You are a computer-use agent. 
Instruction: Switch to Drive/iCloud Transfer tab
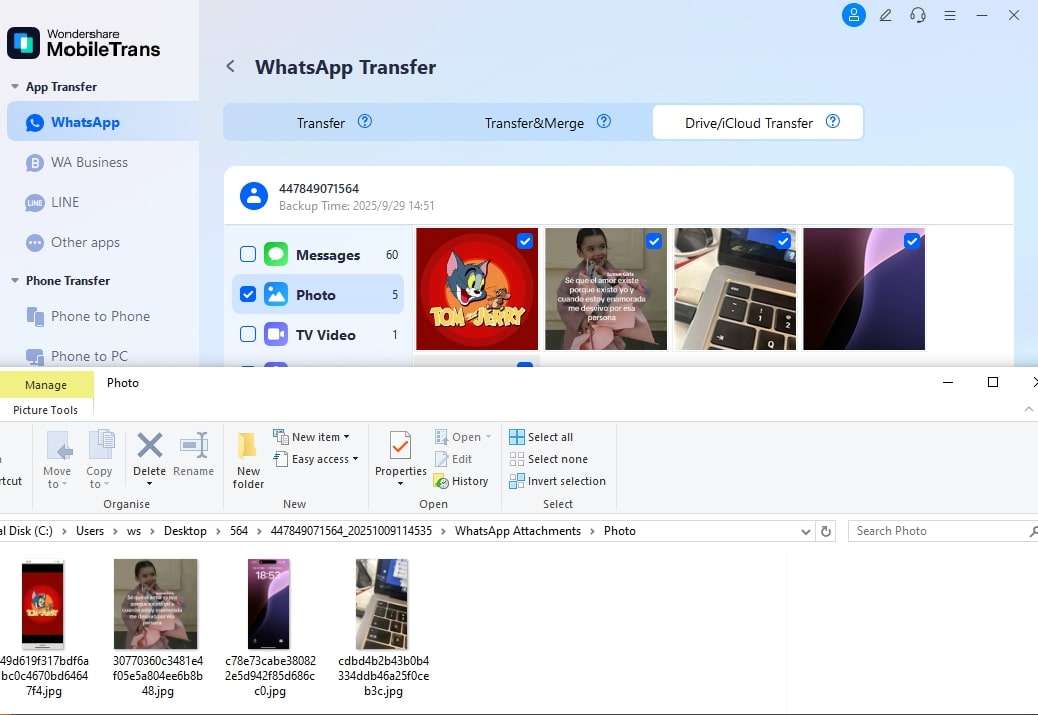(757, 123)
